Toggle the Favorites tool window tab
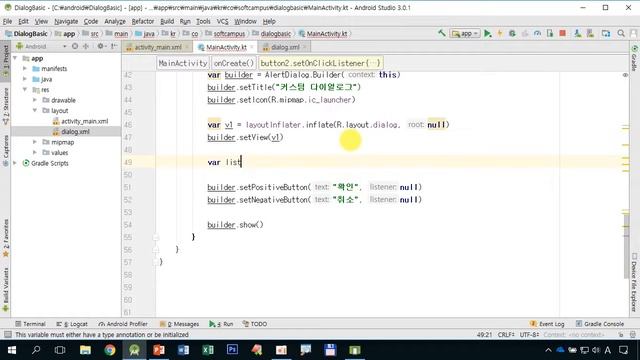640x360 pixels. click(x=6, y=238)
